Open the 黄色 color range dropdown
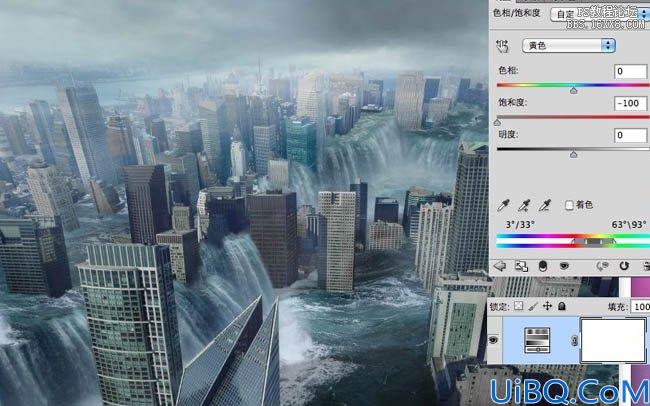Image resolution: width=650 pixels, height=406 pixels. (569, 45)
